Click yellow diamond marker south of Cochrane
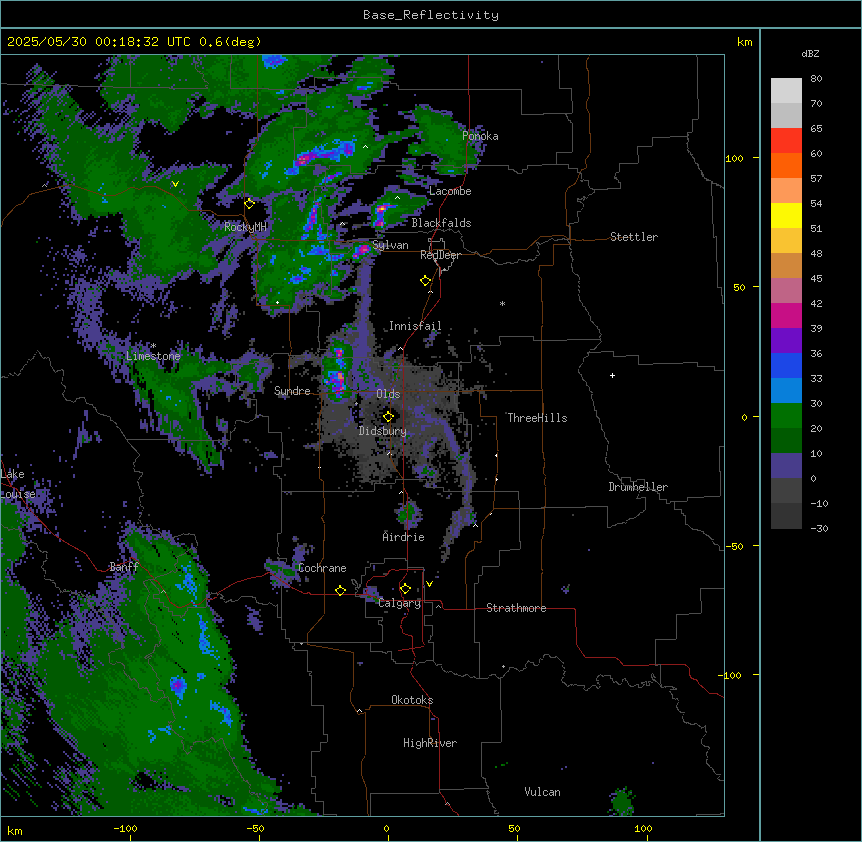This screenshot has width=862, height=842. pyautogui.click(x=340, y=590)
